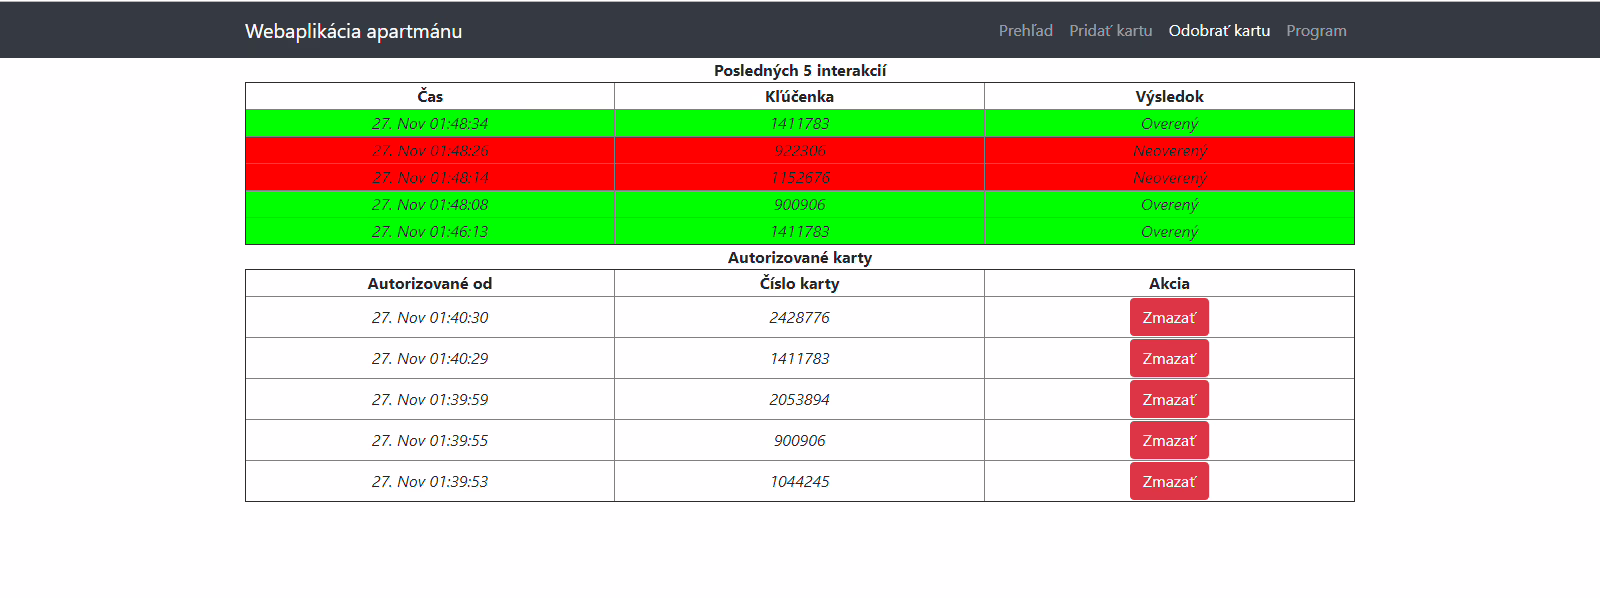This screenshot has width=1600, height=598.
Task: Click the Posledných 5 interakcií heading
Action: click(799, 71)
